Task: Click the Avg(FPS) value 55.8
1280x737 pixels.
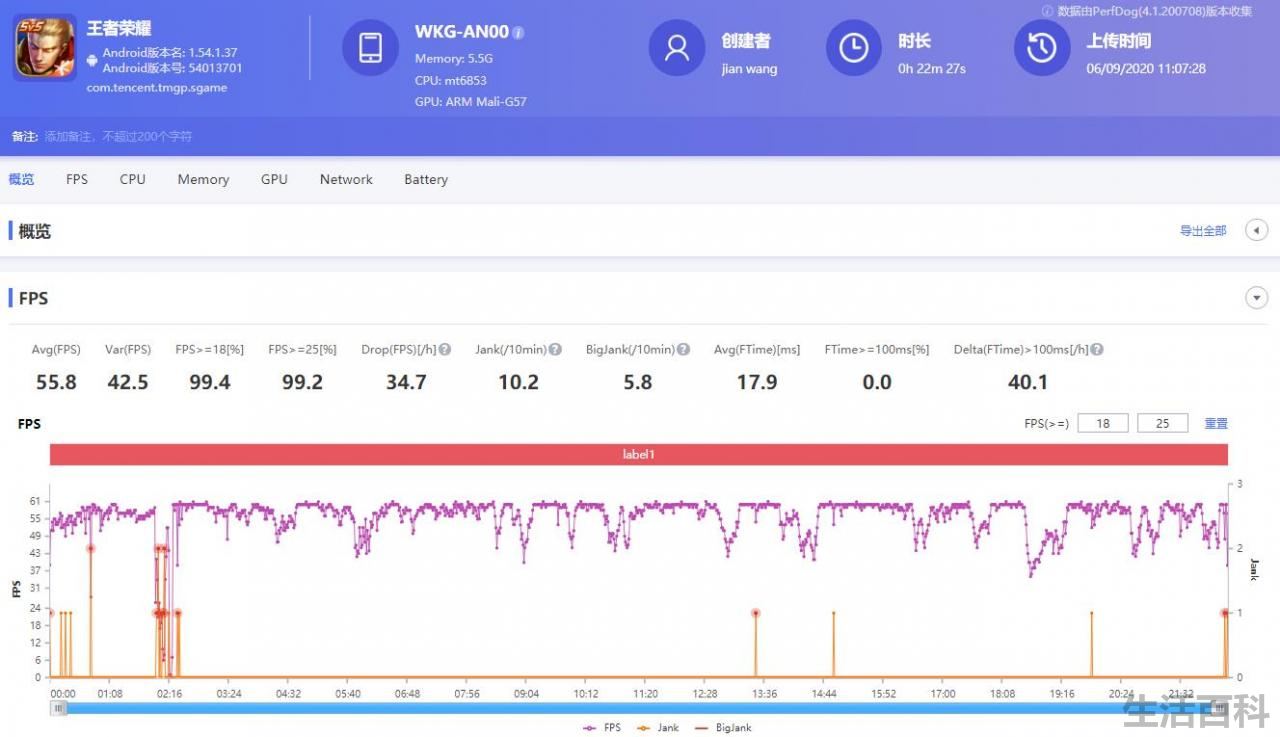Action: click(56, 382)
